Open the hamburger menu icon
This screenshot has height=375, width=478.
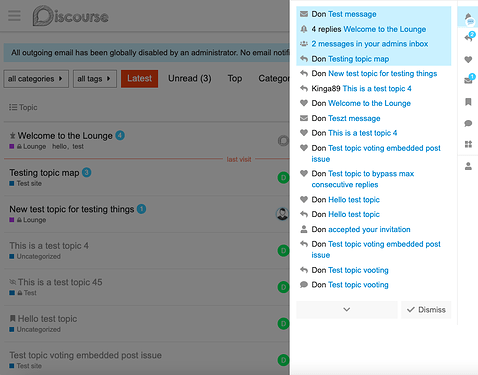click(14, 16)
